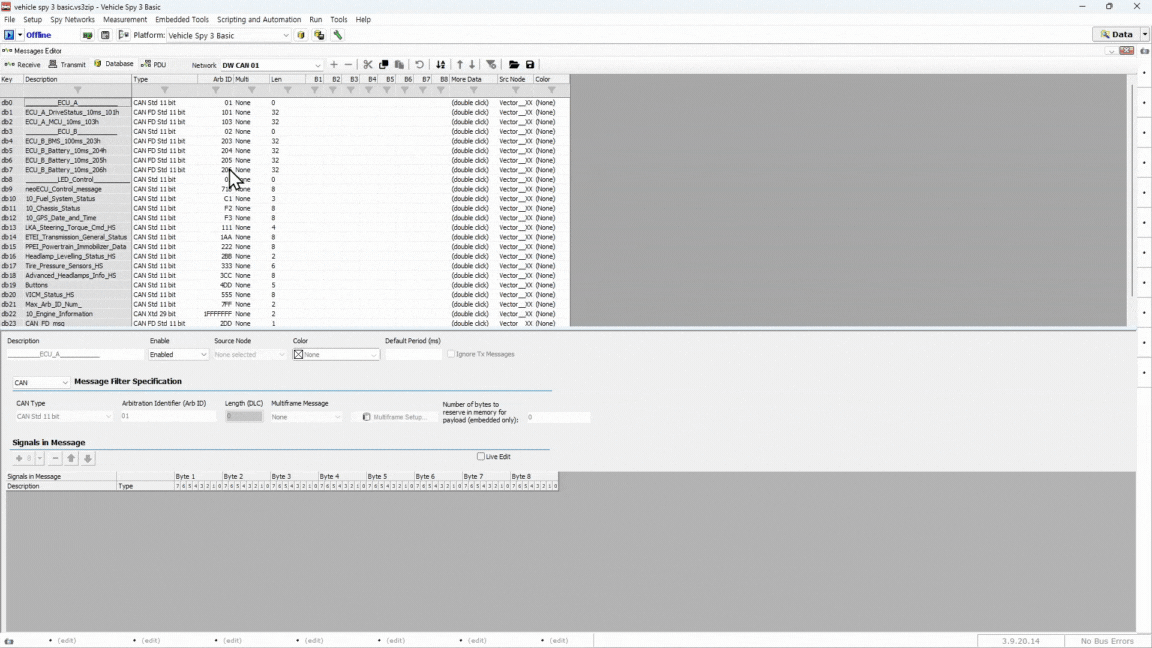This screenshot has width=1152, height=648.
Task: Click the plus icon to add message
Action: pos(334,65)
